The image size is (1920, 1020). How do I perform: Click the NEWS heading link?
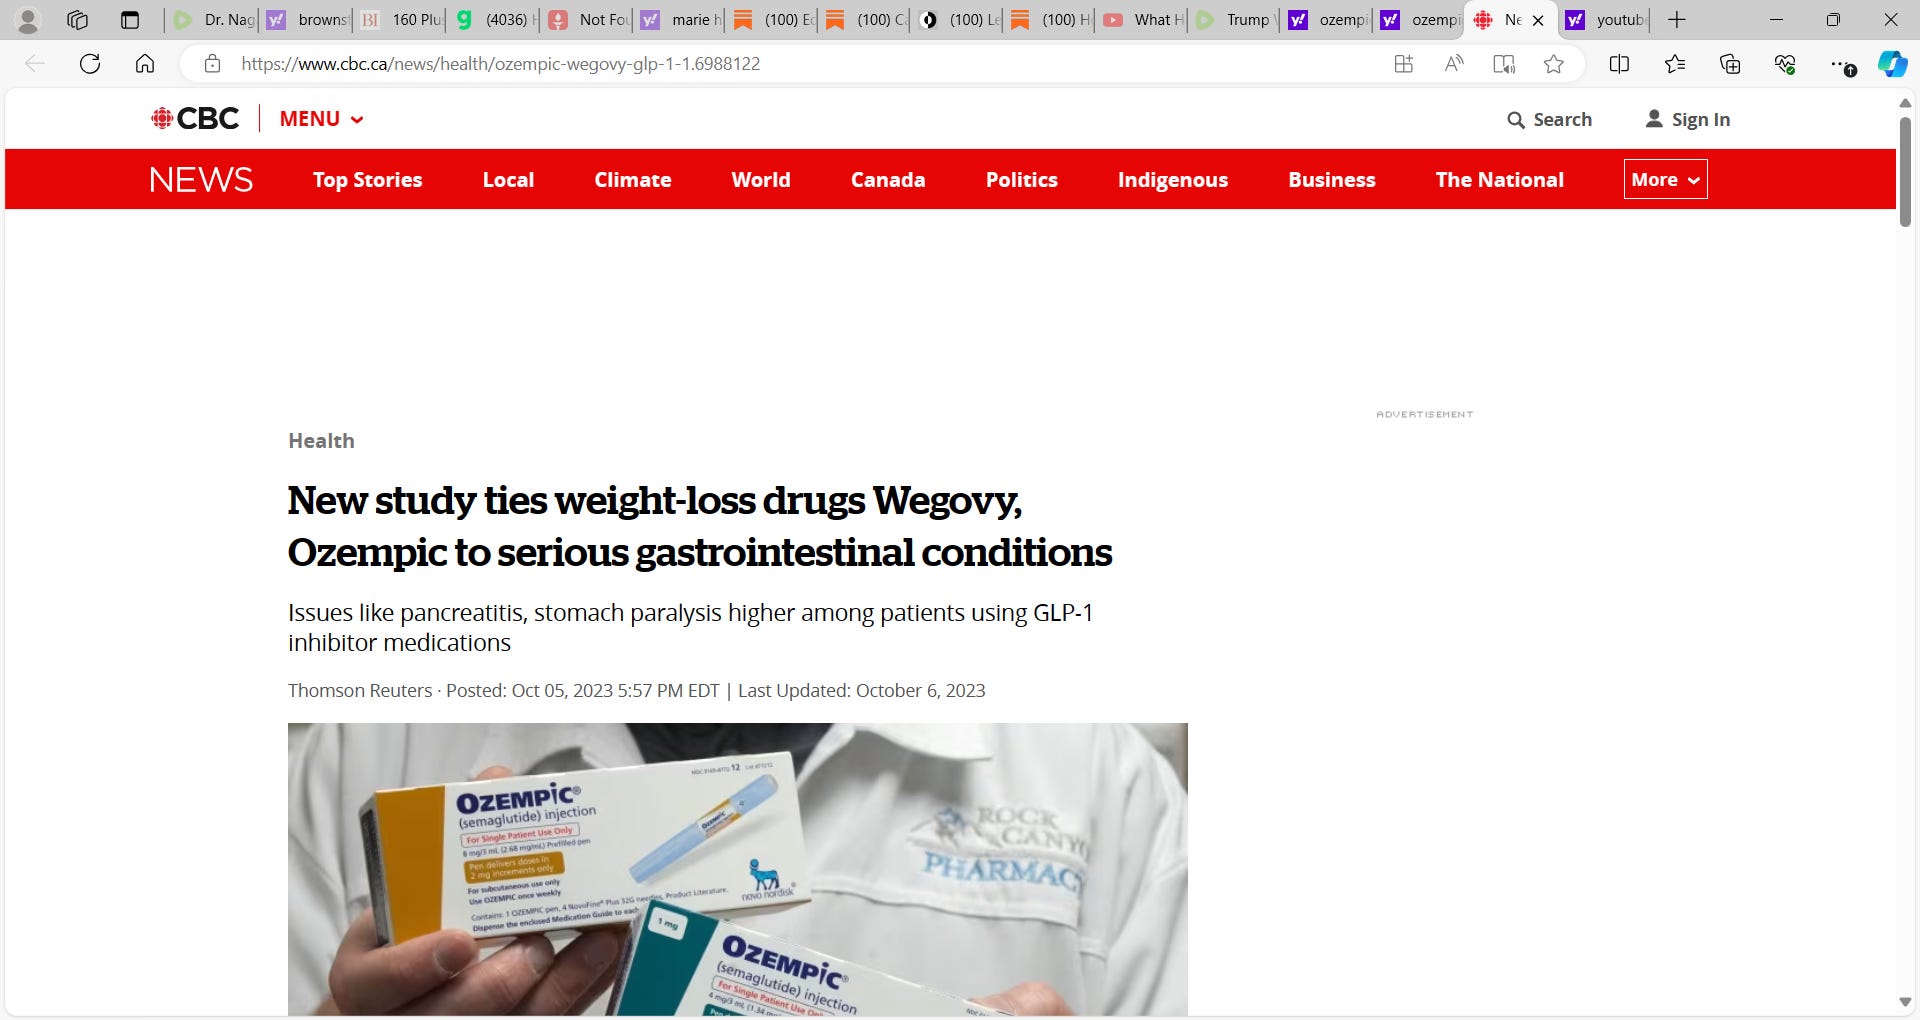pos(201,180)
